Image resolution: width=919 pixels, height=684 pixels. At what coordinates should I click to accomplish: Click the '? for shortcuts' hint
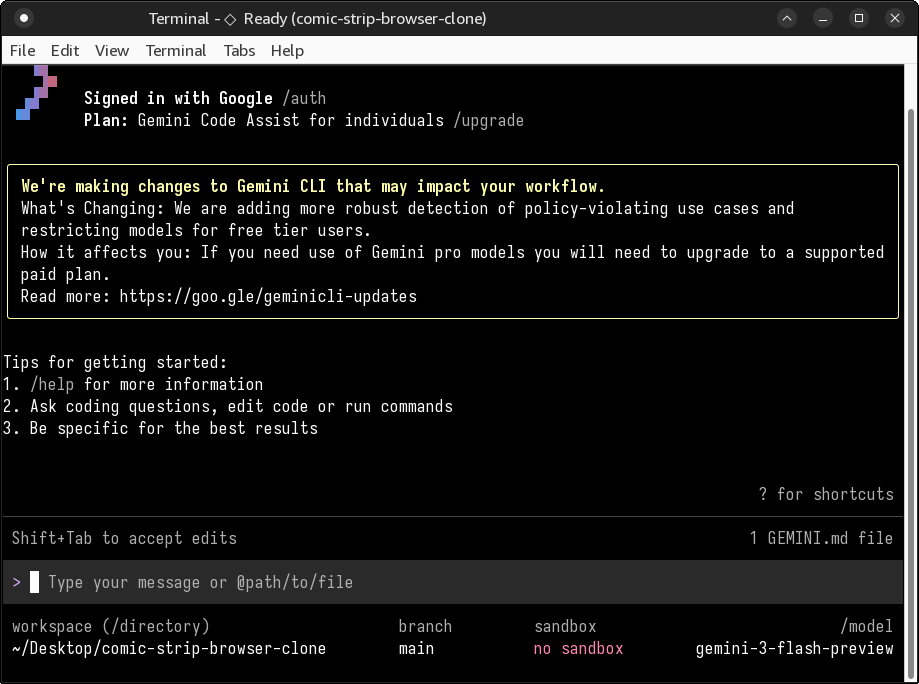pos(826,494)
